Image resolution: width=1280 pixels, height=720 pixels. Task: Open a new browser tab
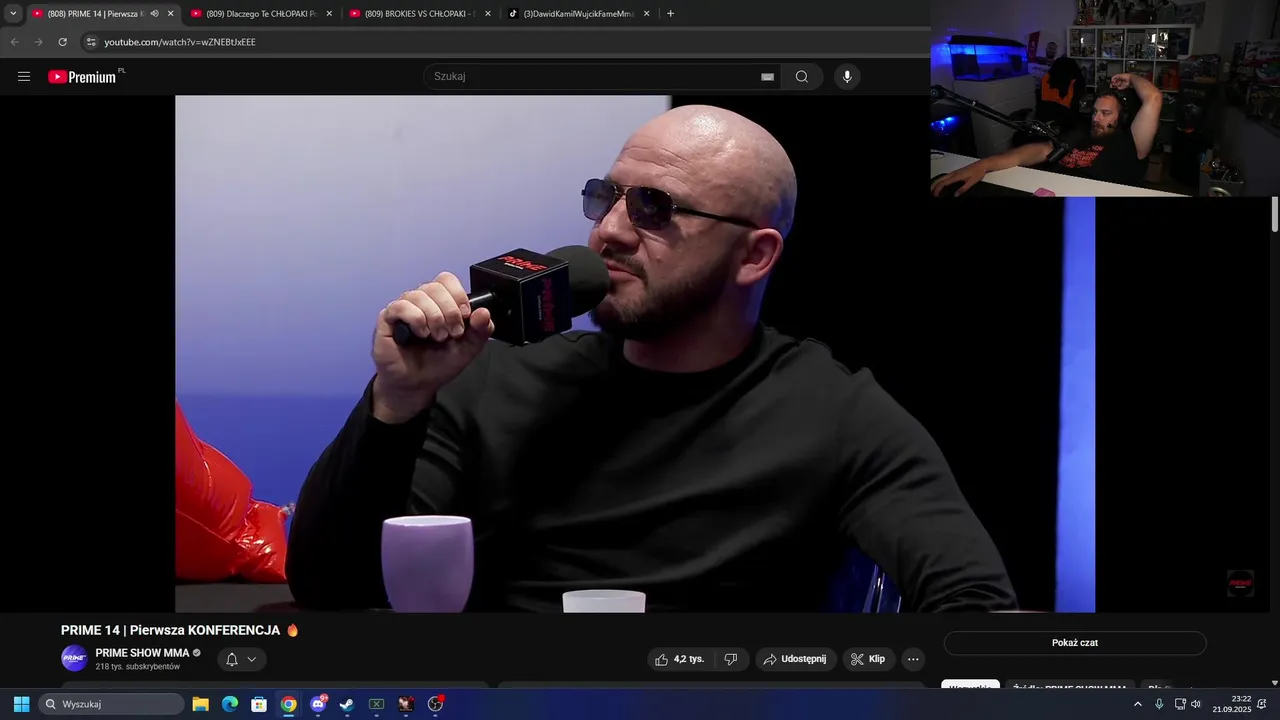pyautogui.click(x=670, y=14)
